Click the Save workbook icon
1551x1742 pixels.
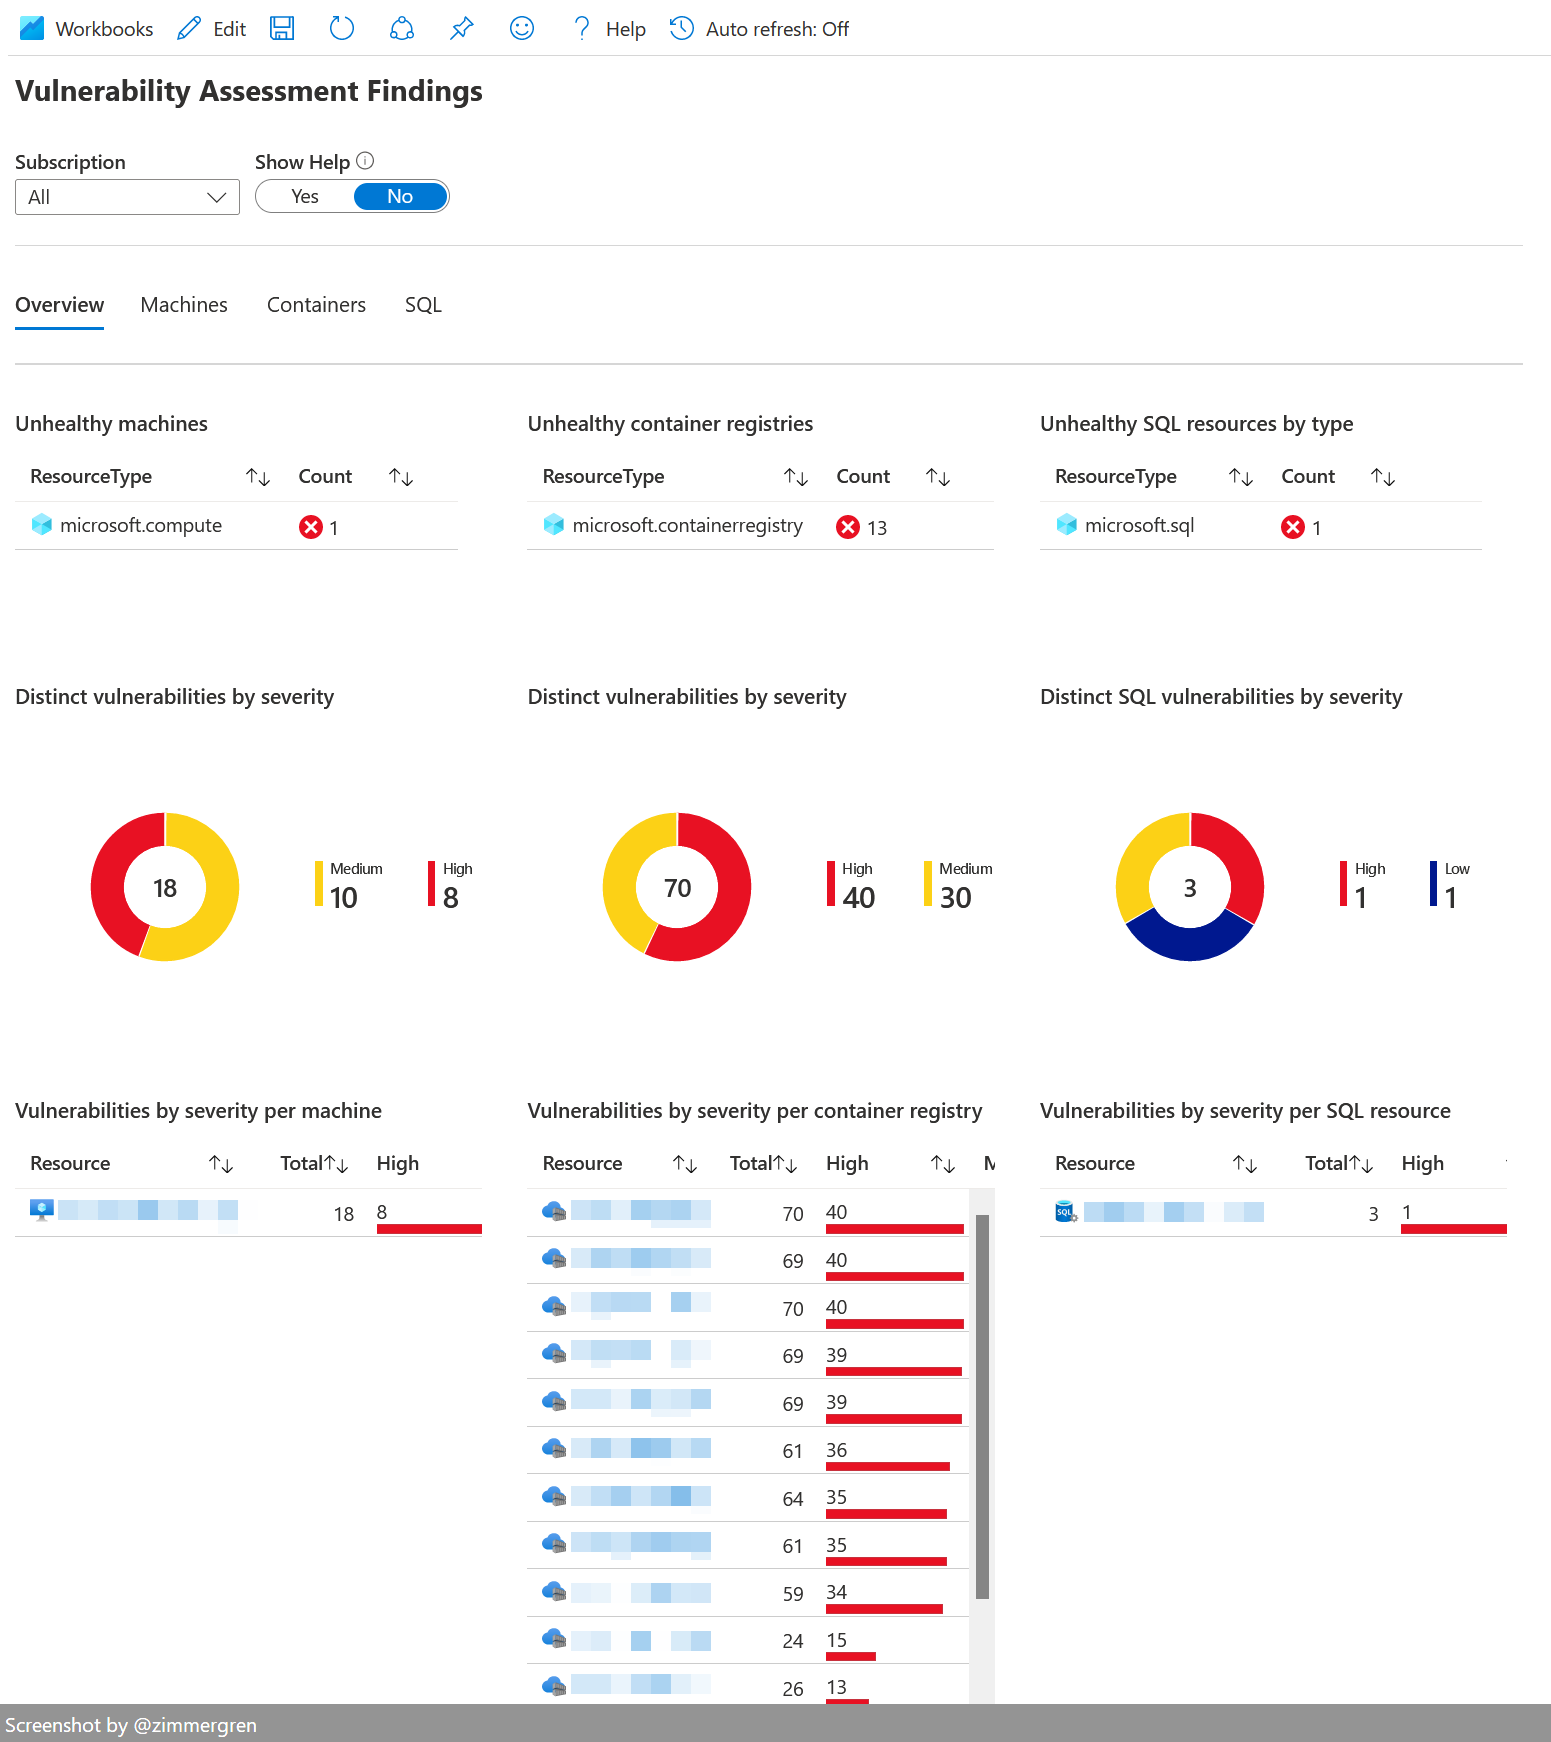click(x=282, y=29)
